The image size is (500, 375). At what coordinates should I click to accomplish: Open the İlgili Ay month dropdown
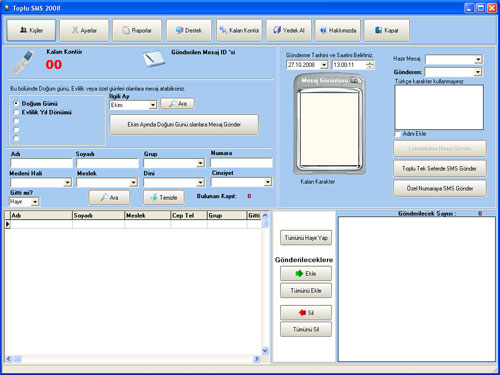(x=153, y=105)
